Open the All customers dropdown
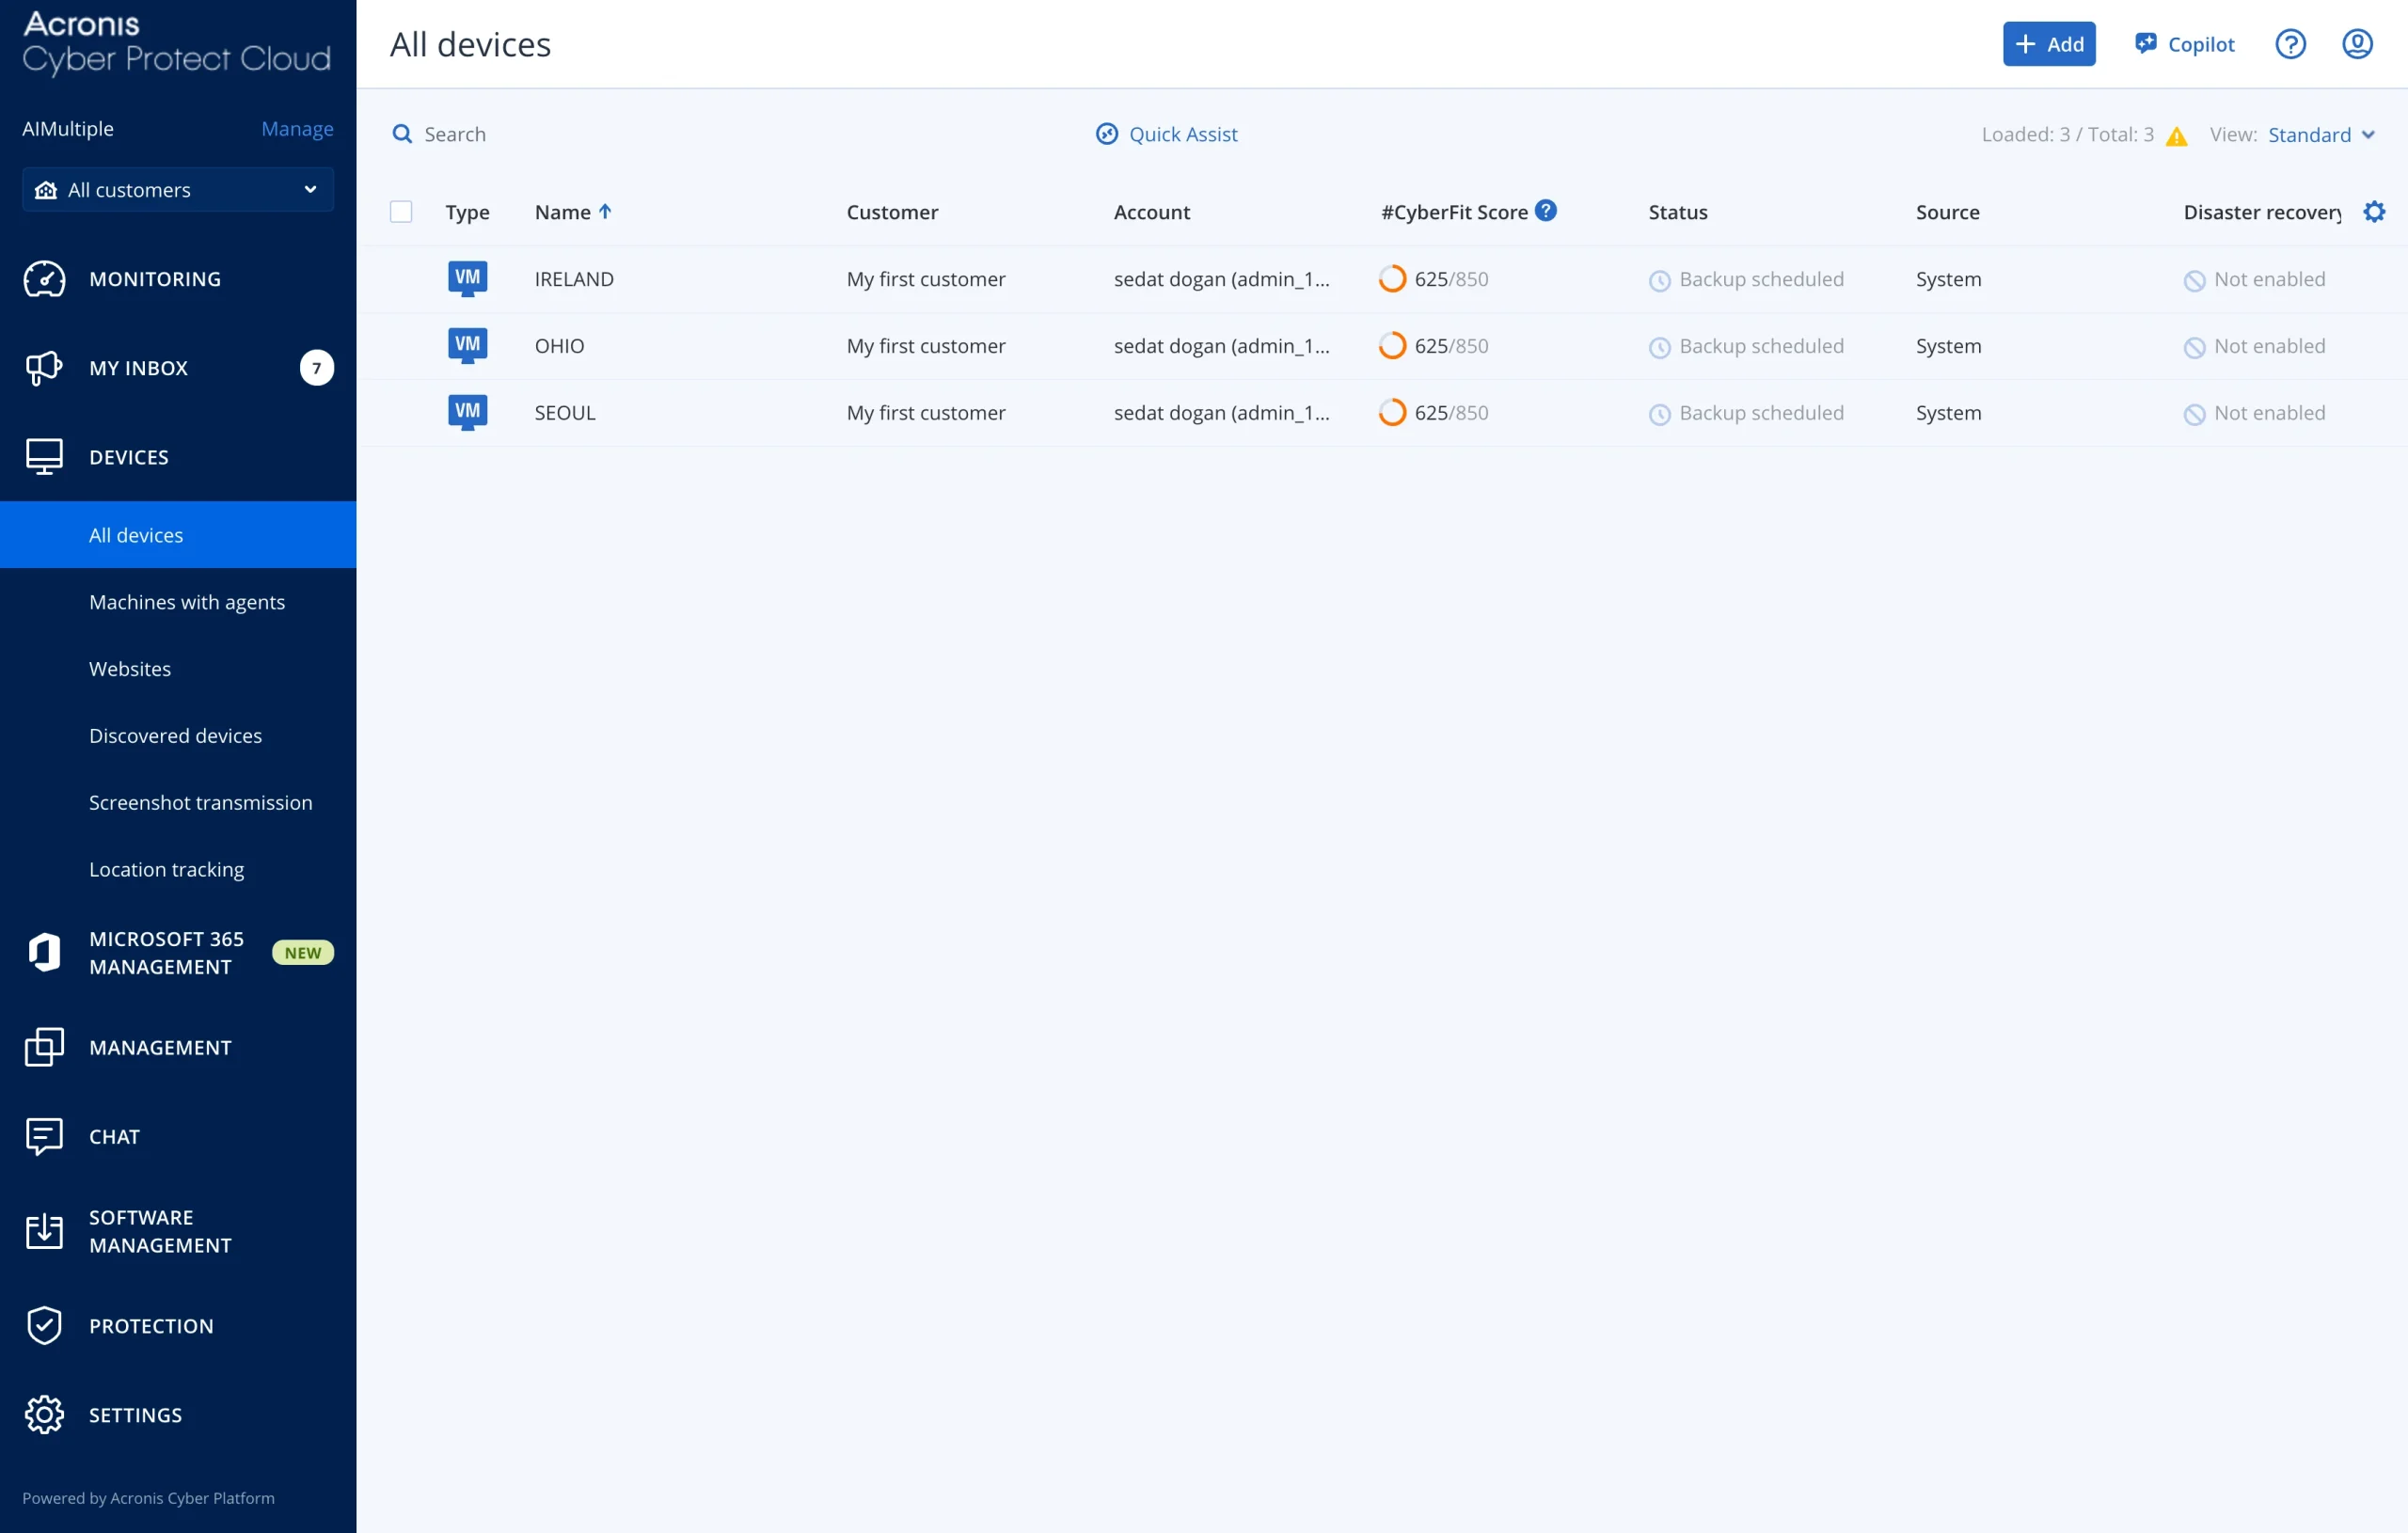Image resolution: width=2408 pixels, height=1533 pixels. pyautogui.click(x=178, y=190)
